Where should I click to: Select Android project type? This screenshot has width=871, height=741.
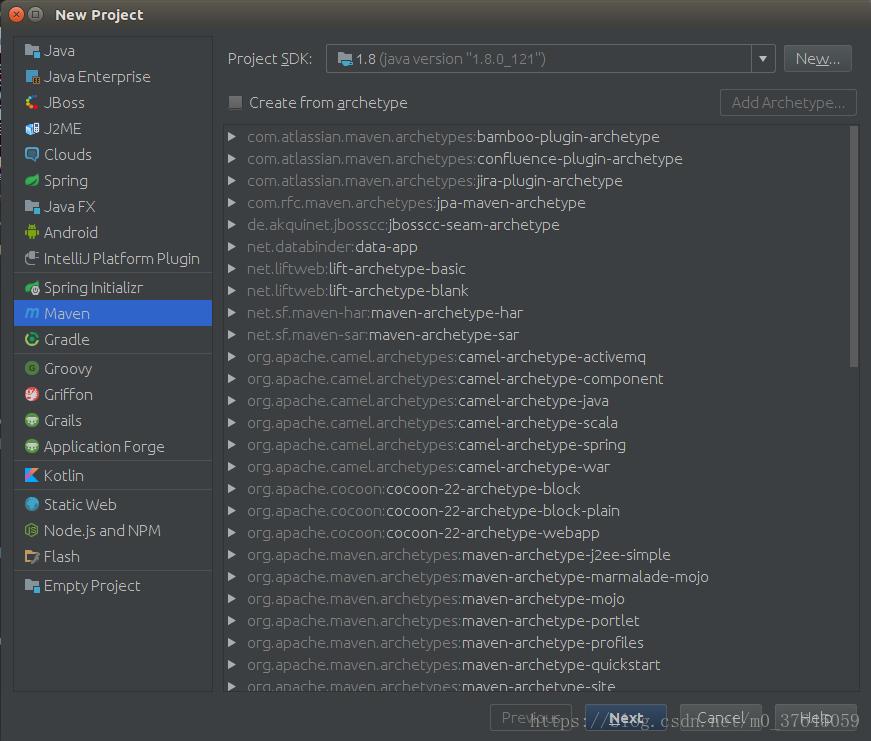(x=113, y=232)
